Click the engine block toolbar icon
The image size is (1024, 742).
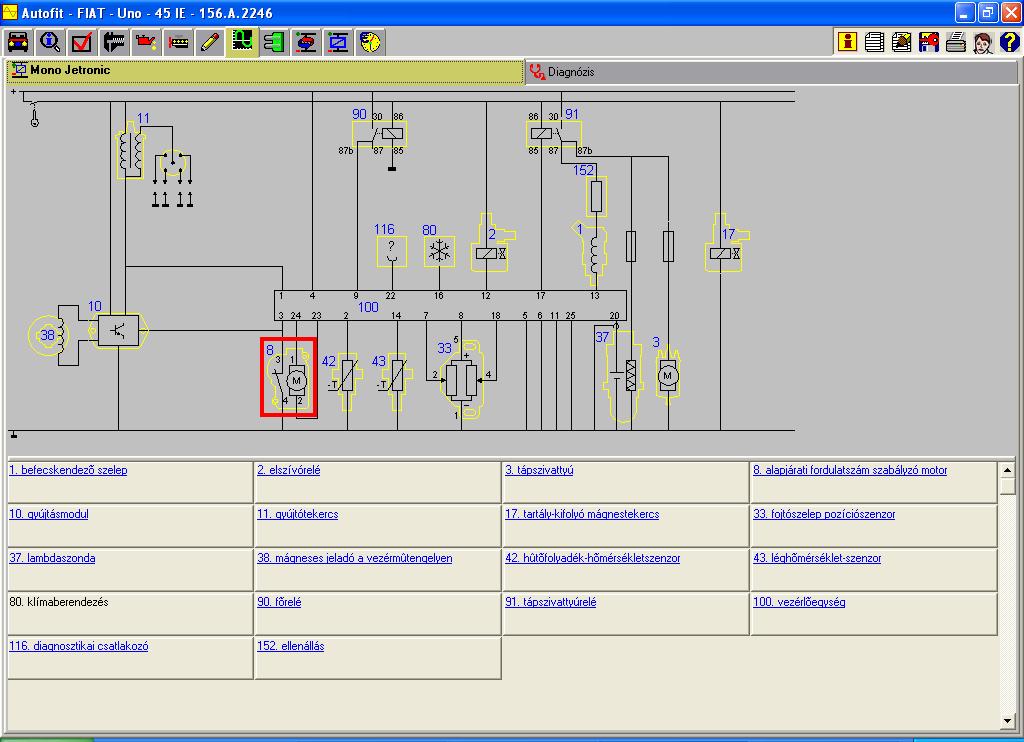(178, 42)
